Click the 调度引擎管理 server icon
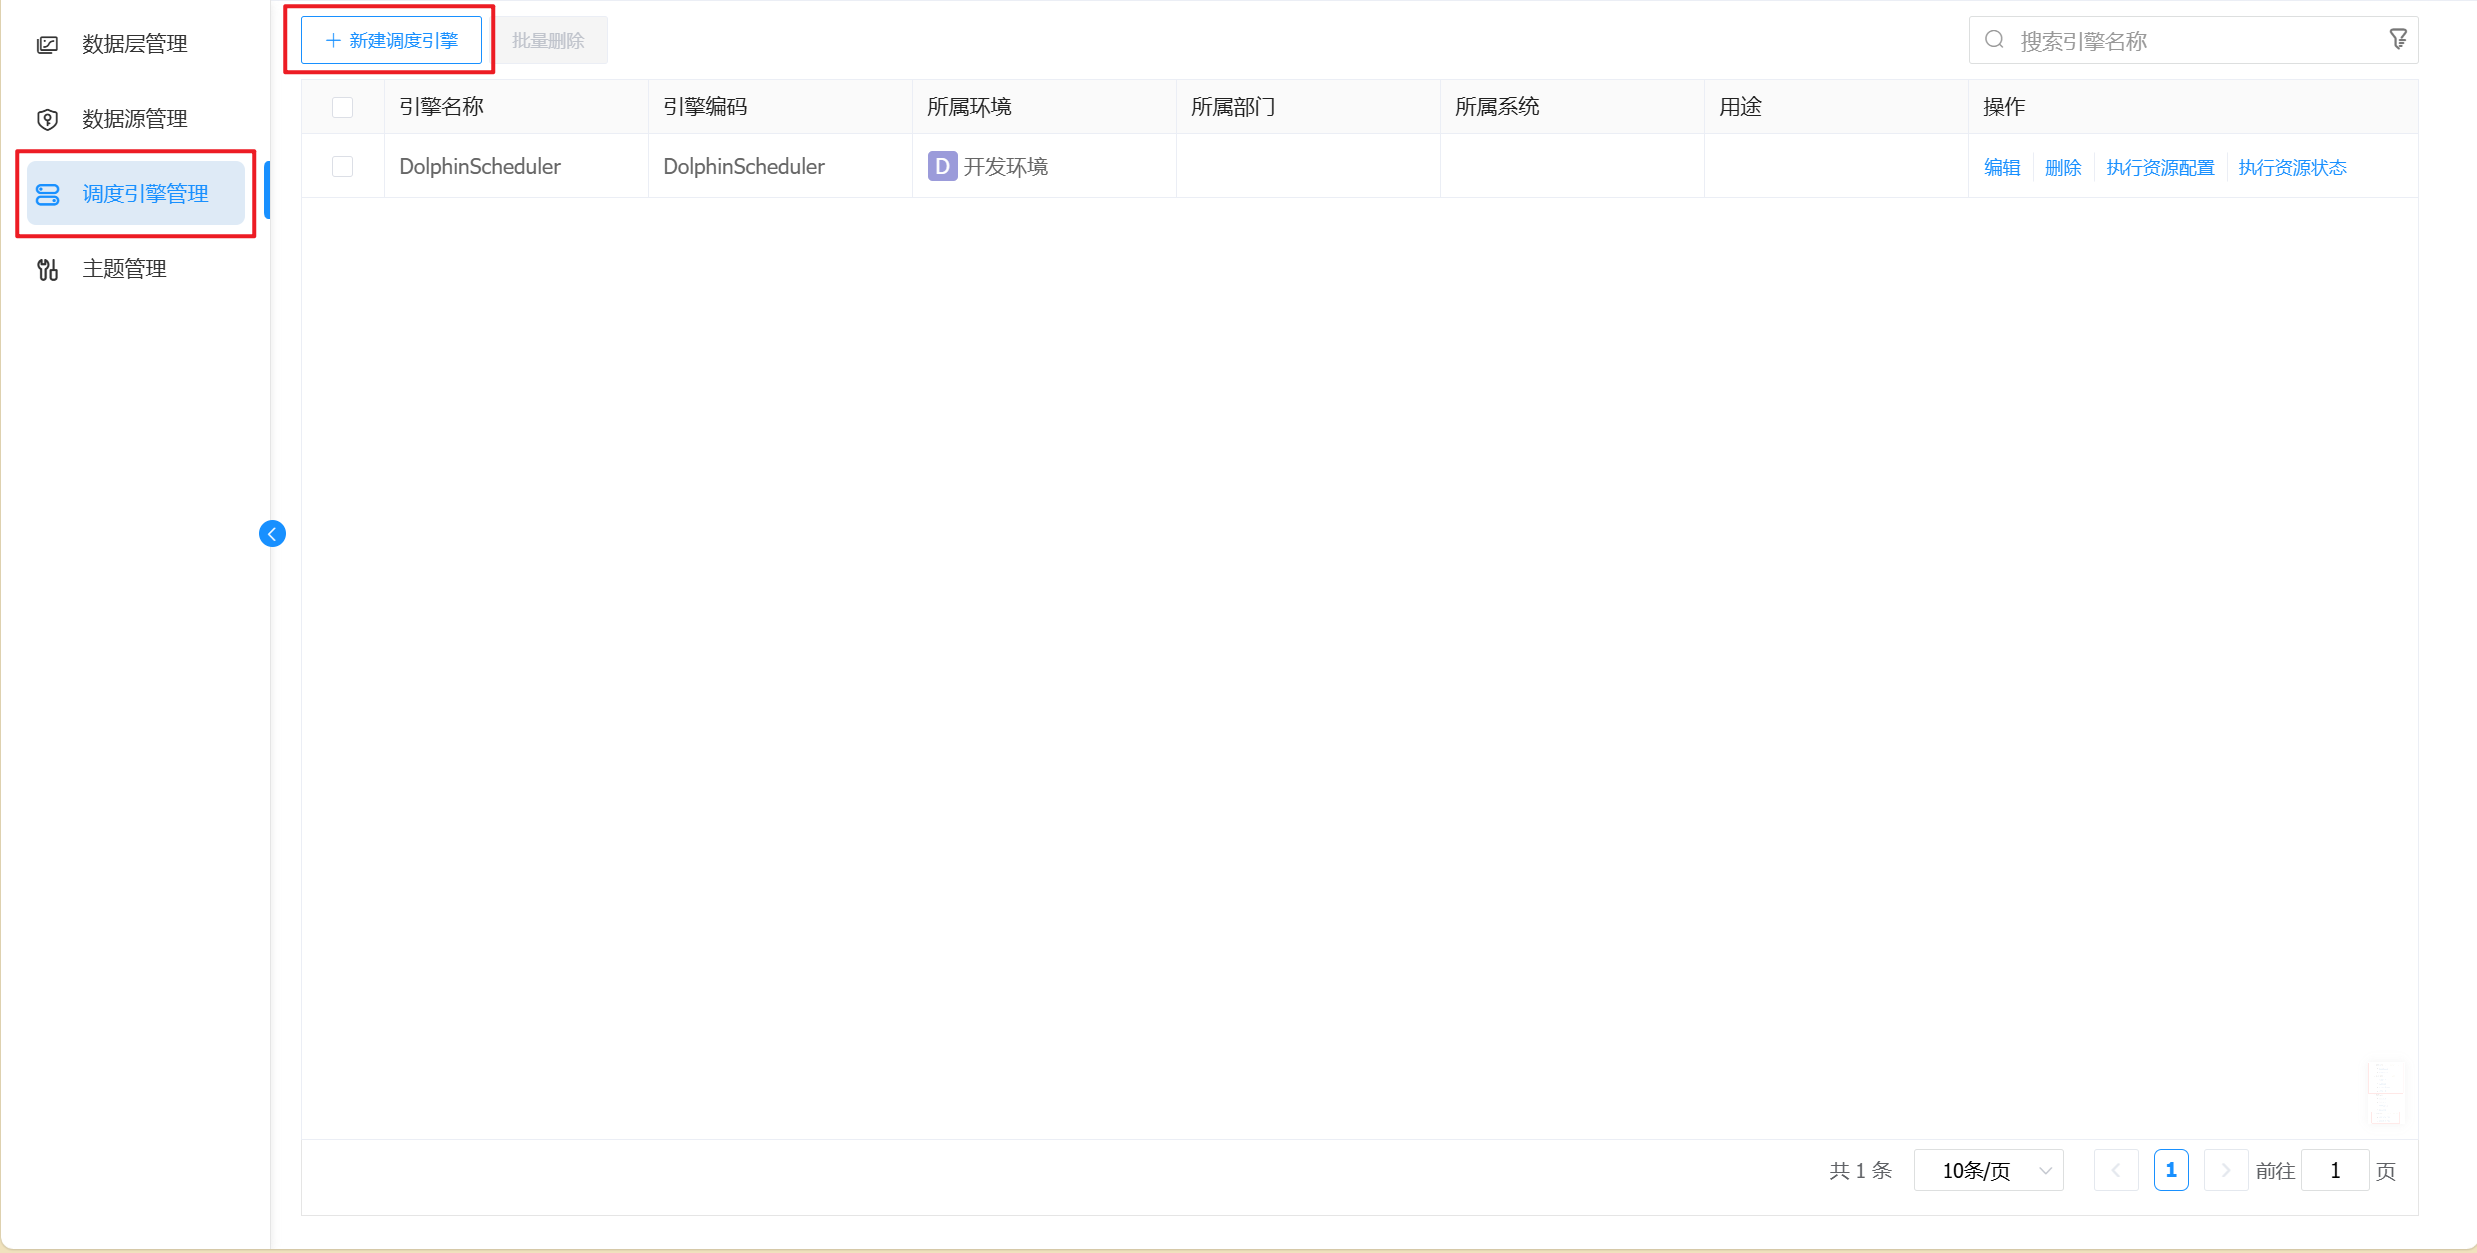The width and height of the screenshot is (2477, 1253). (47, 194)
